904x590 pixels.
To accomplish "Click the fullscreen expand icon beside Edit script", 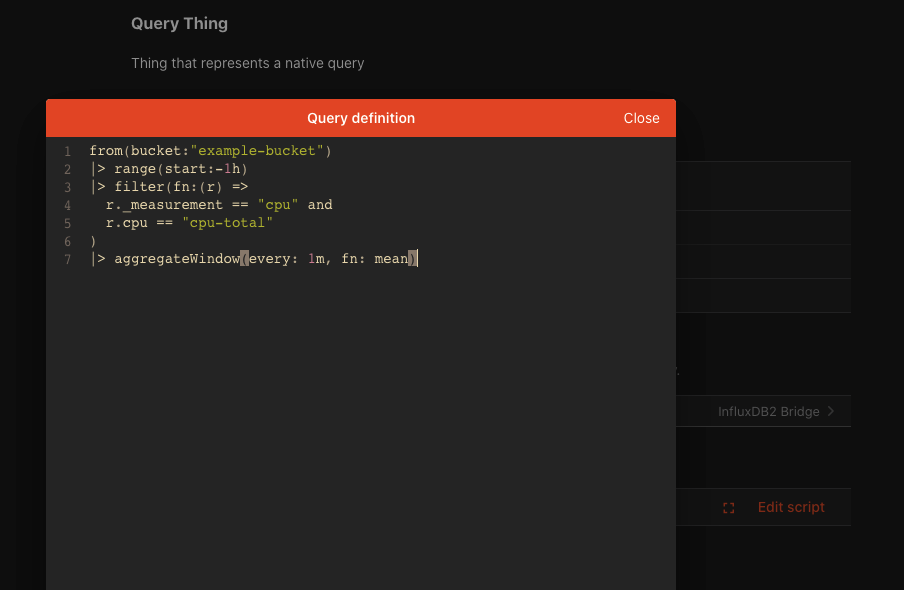I will pyautogui.click(x=728, y=507).
